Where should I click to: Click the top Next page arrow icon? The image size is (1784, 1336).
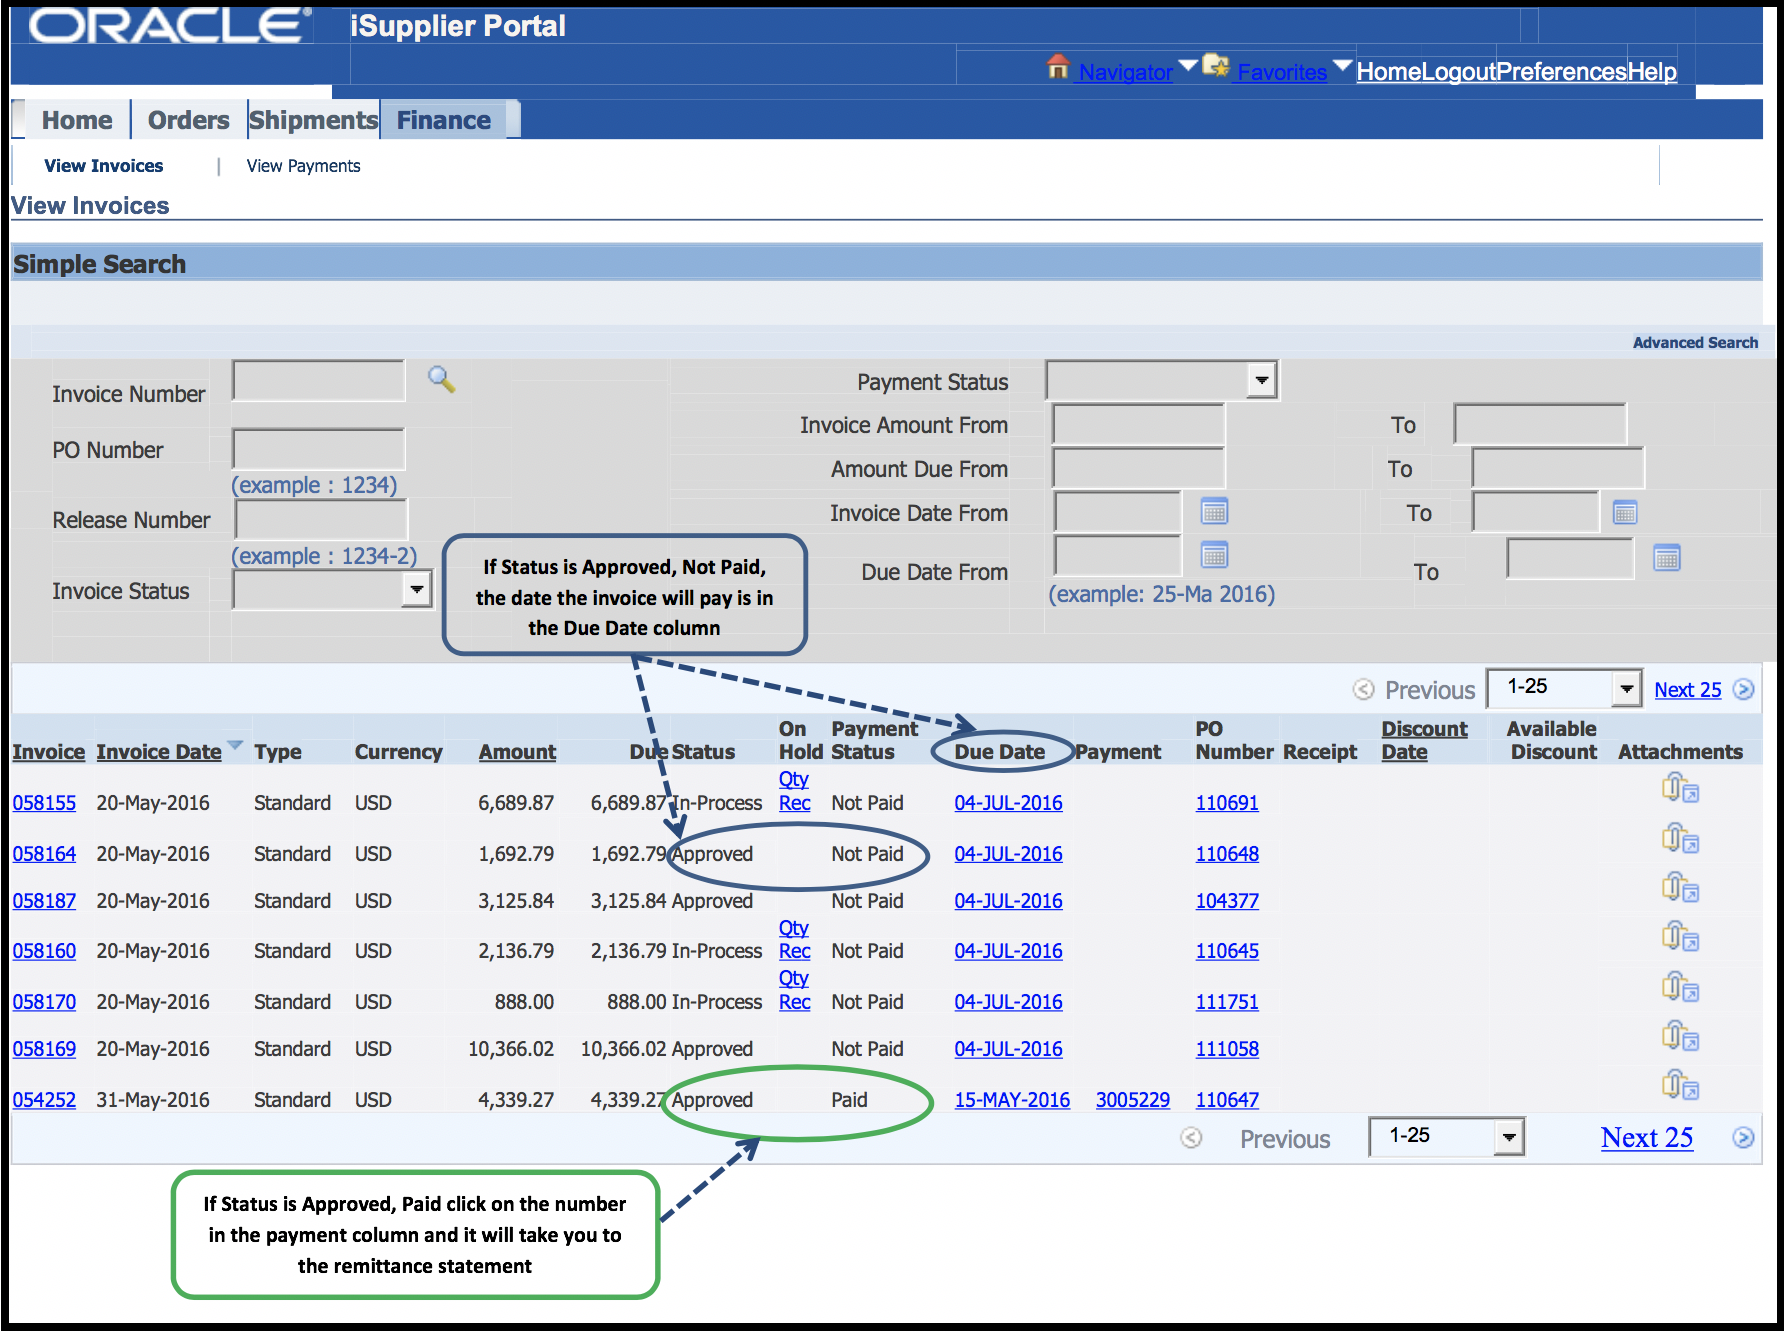(x=1743, y=690)
